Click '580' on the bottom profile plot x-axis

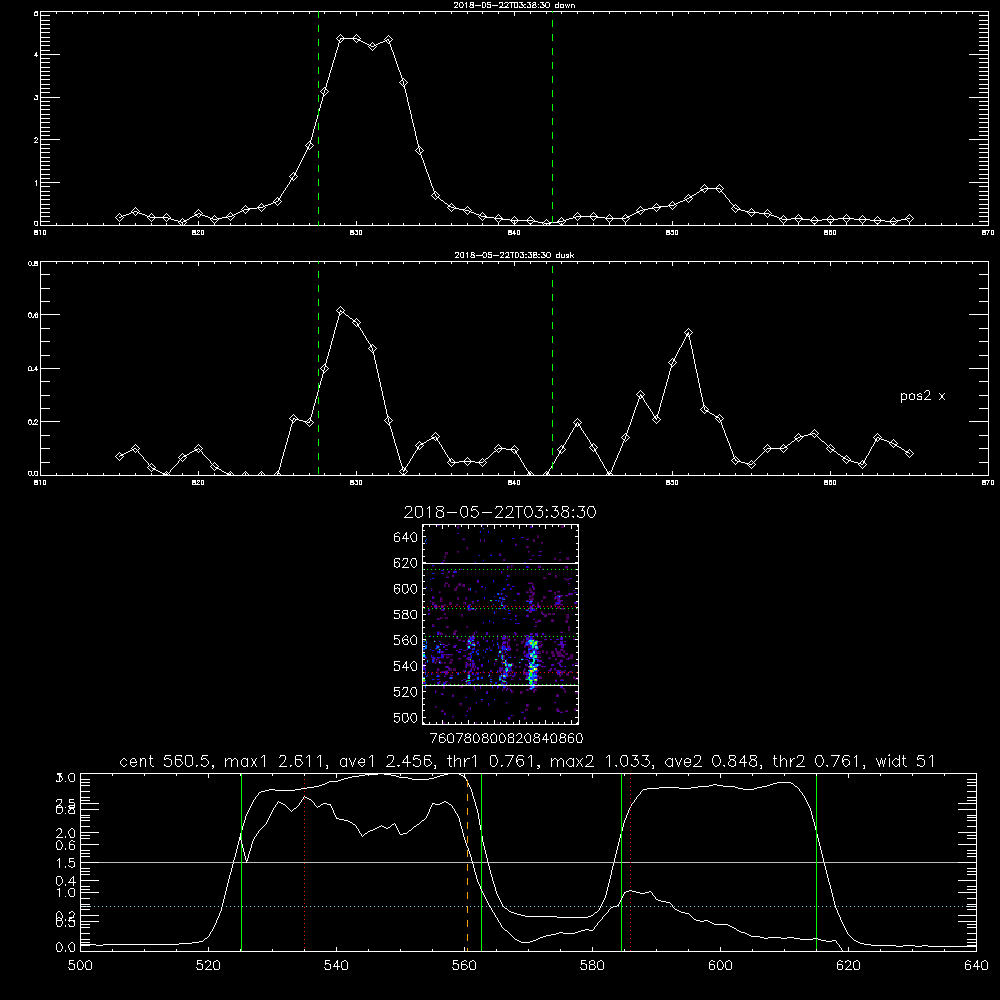(592, 966)
